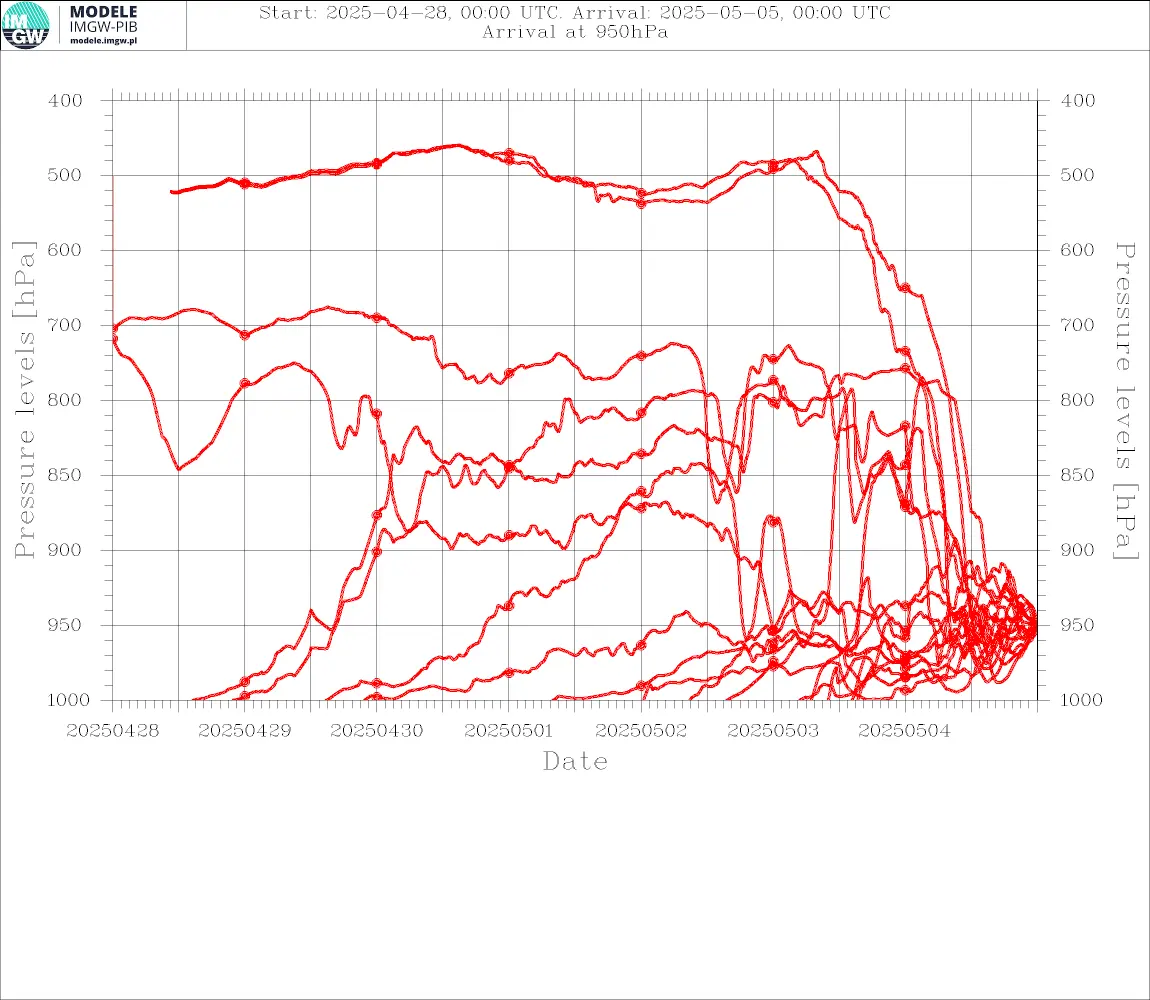This screenshot has width=1150, height=1000.
Task: Click the 20250430 date axis label
Action: 376,731
